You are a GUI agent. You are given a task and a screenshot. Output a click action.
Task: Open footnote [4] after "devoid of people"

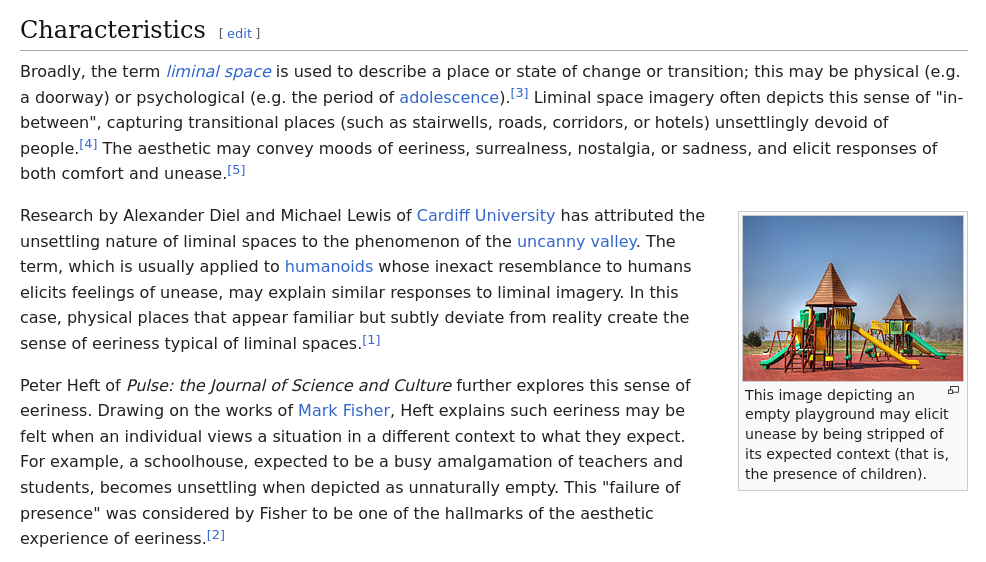click(x=88, y=144)
